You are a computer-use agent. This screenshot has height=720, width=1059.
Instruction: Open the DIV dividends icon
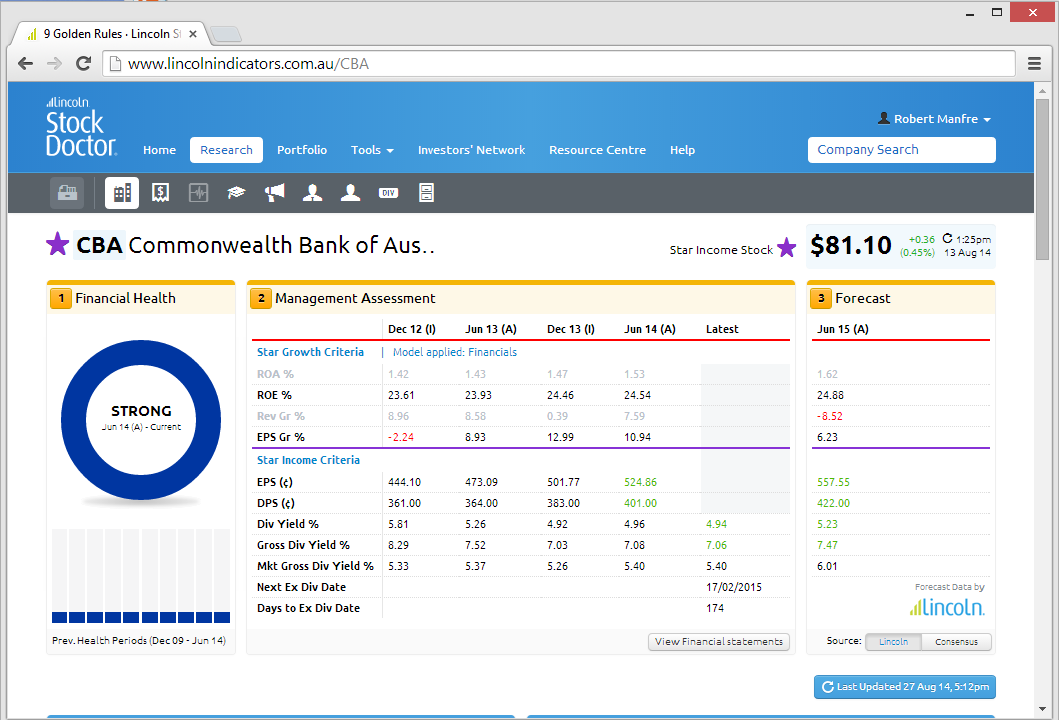[388, 193]
